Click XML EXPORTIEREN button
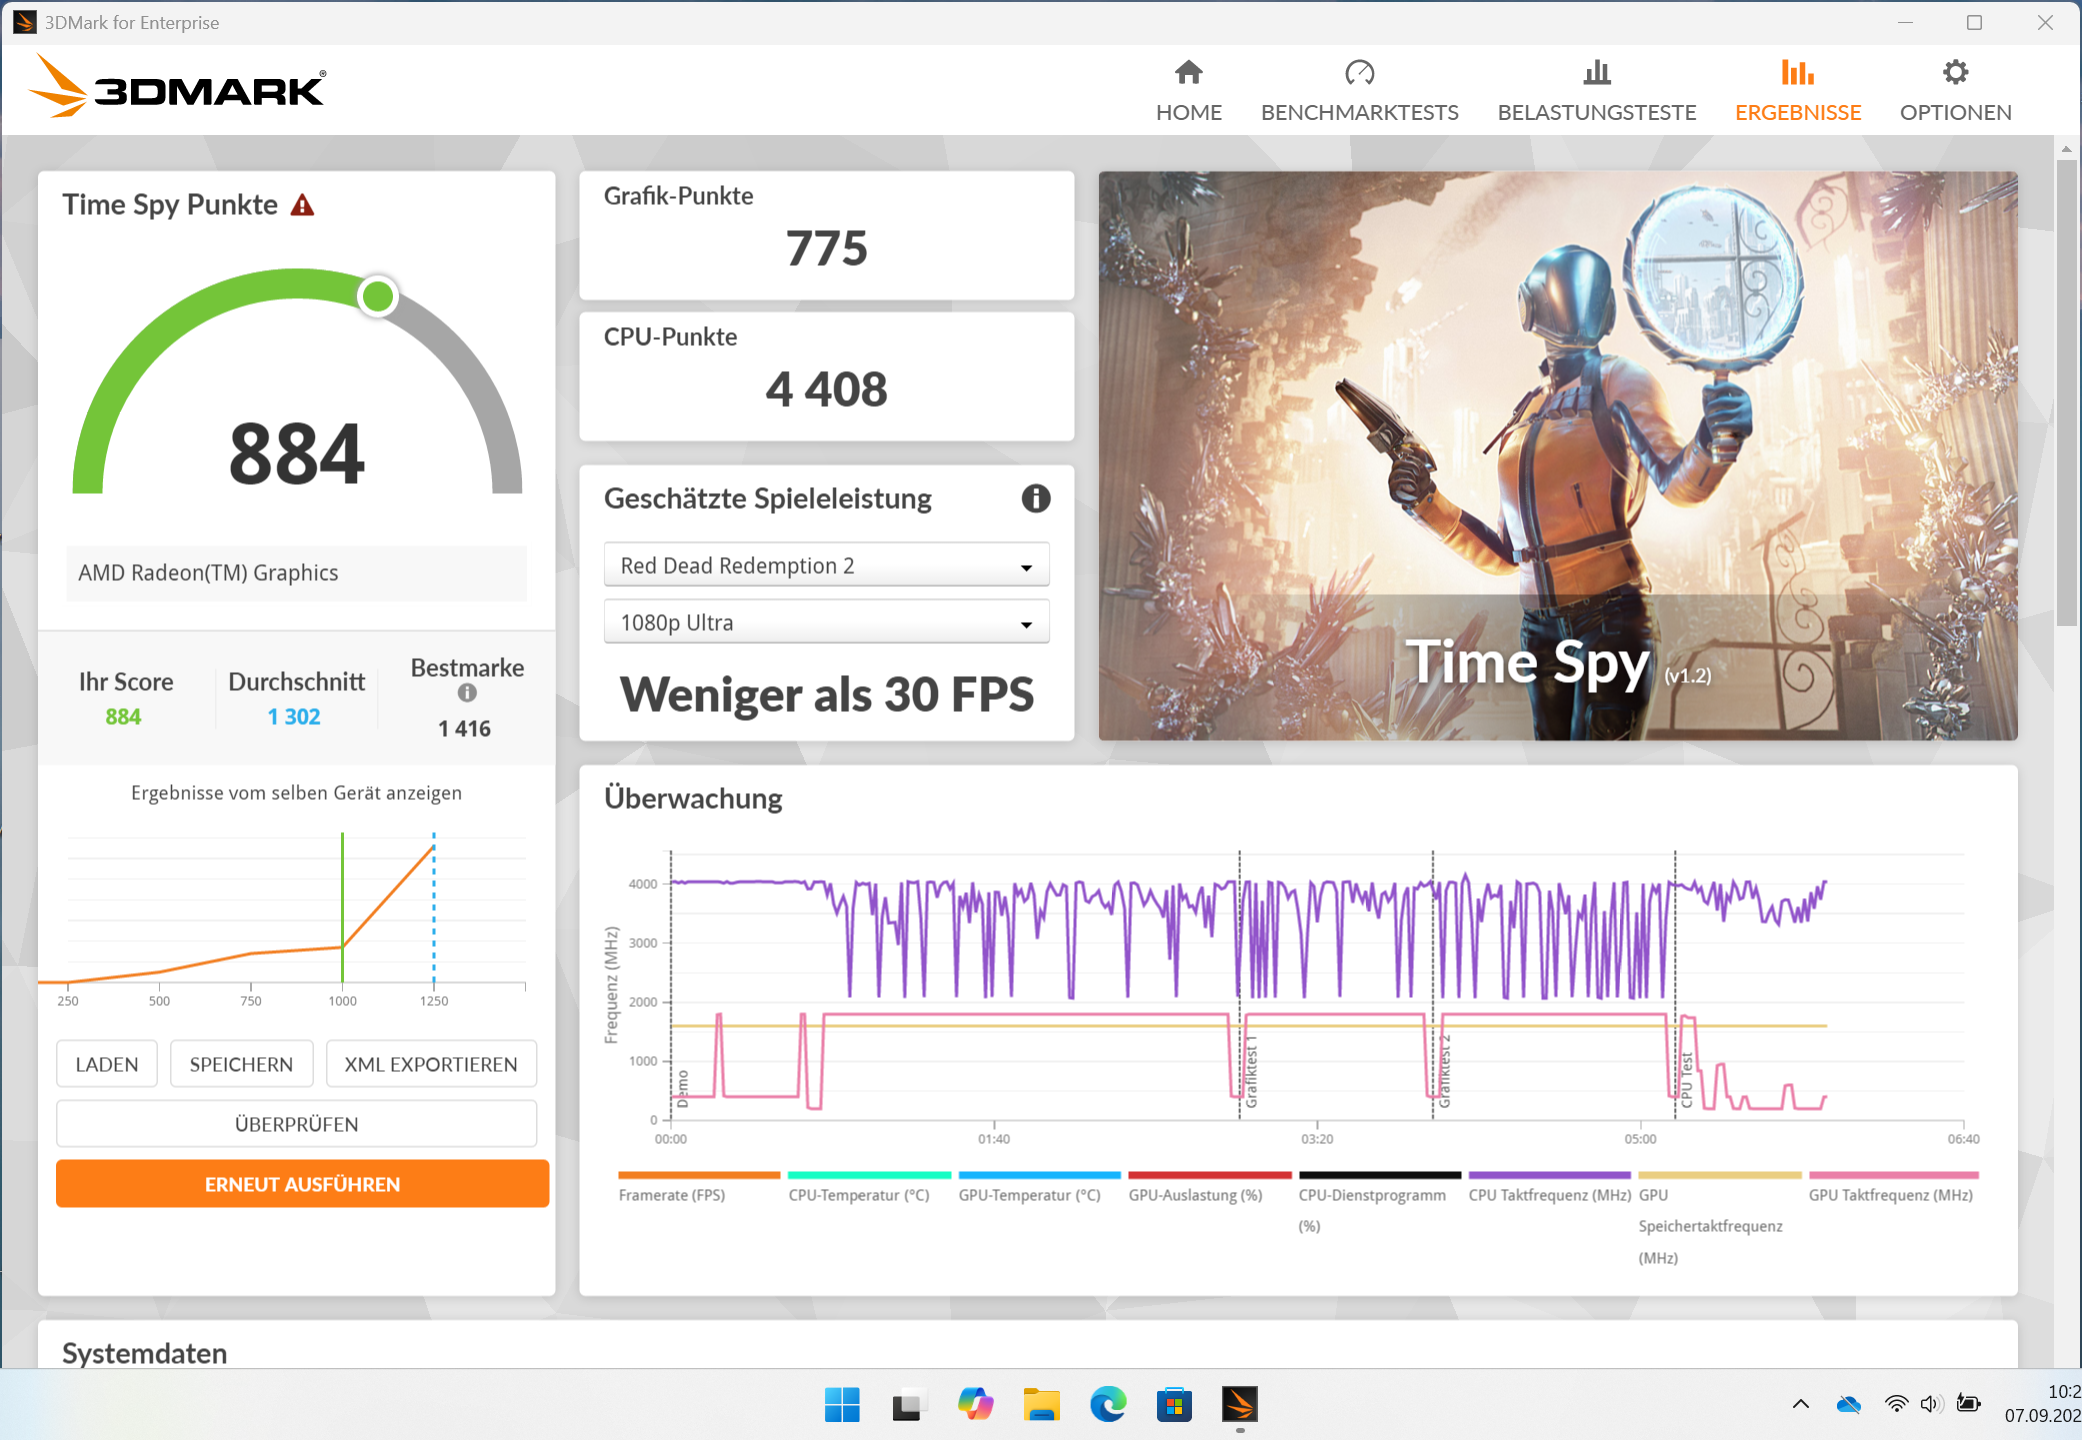The image size is (2082, 1440). coord(431,1064)
